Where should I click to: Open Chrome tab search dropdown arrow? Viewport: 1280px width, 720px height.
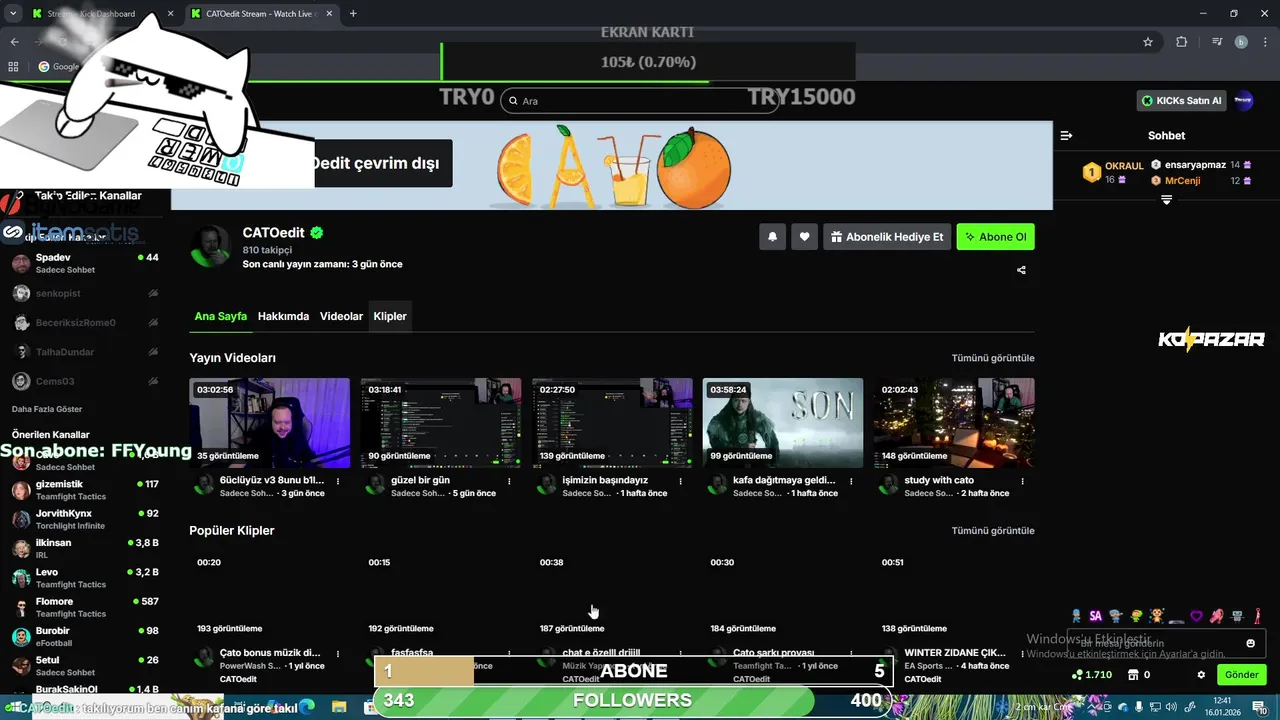click(x=13, y=13)
